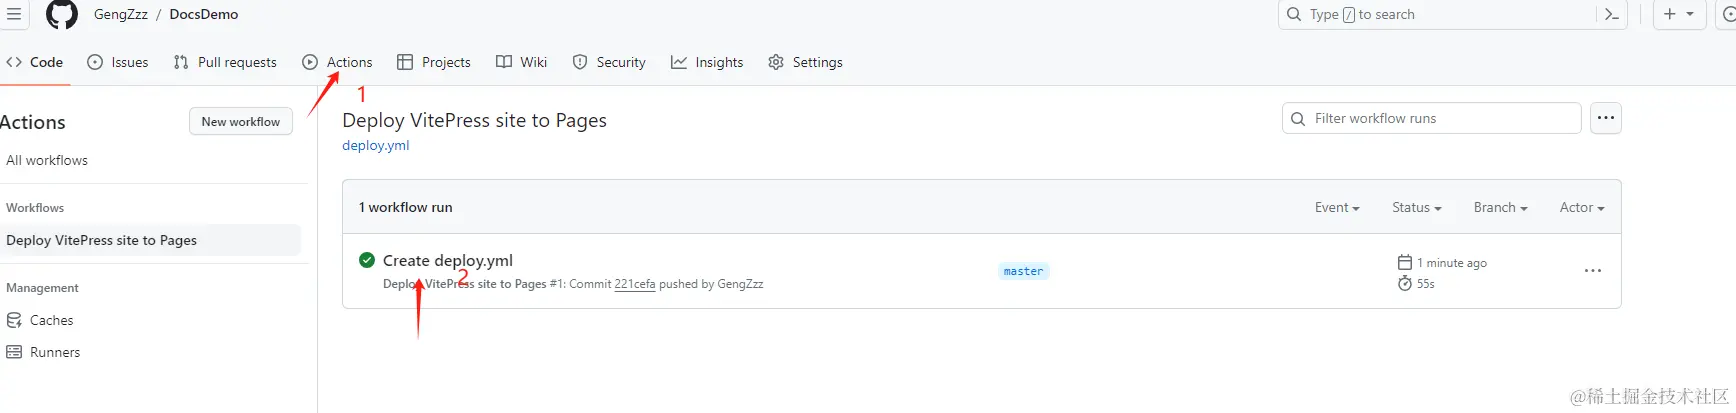Click the green success check icon
Viewport: 1736px width, 413px height.
pyautogui.click(x=367, y=260)
